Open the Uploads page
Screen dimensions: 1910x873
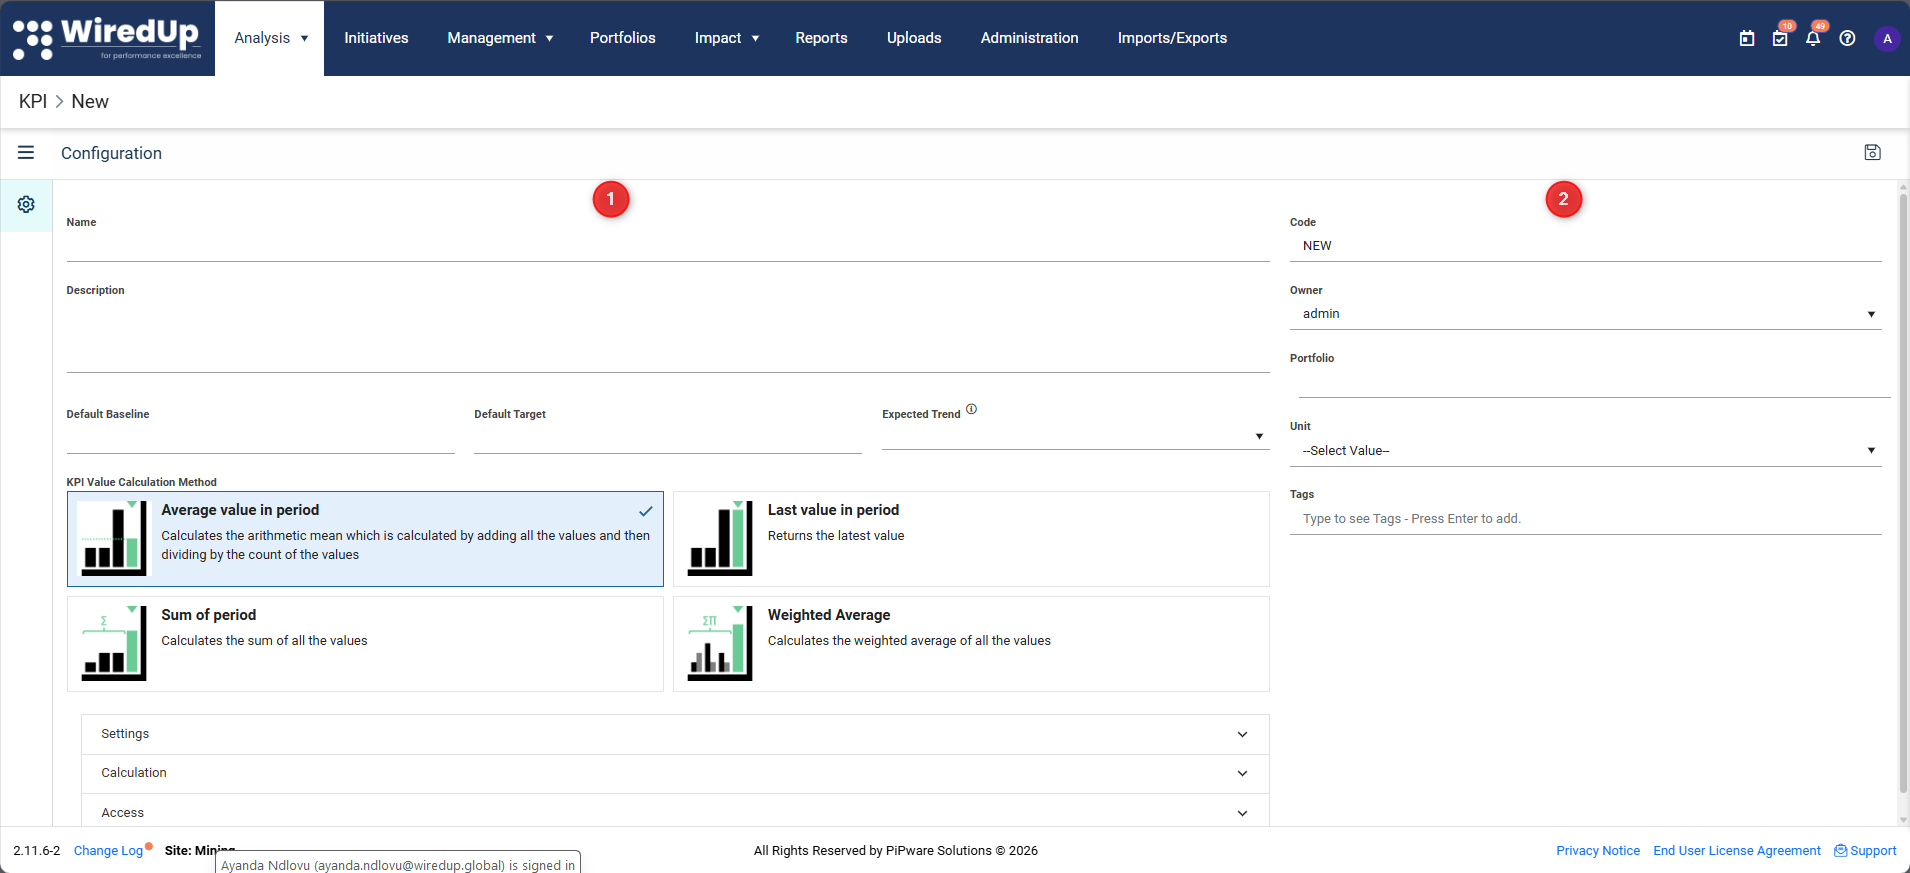pyautogui.click(x=914, y=38)
